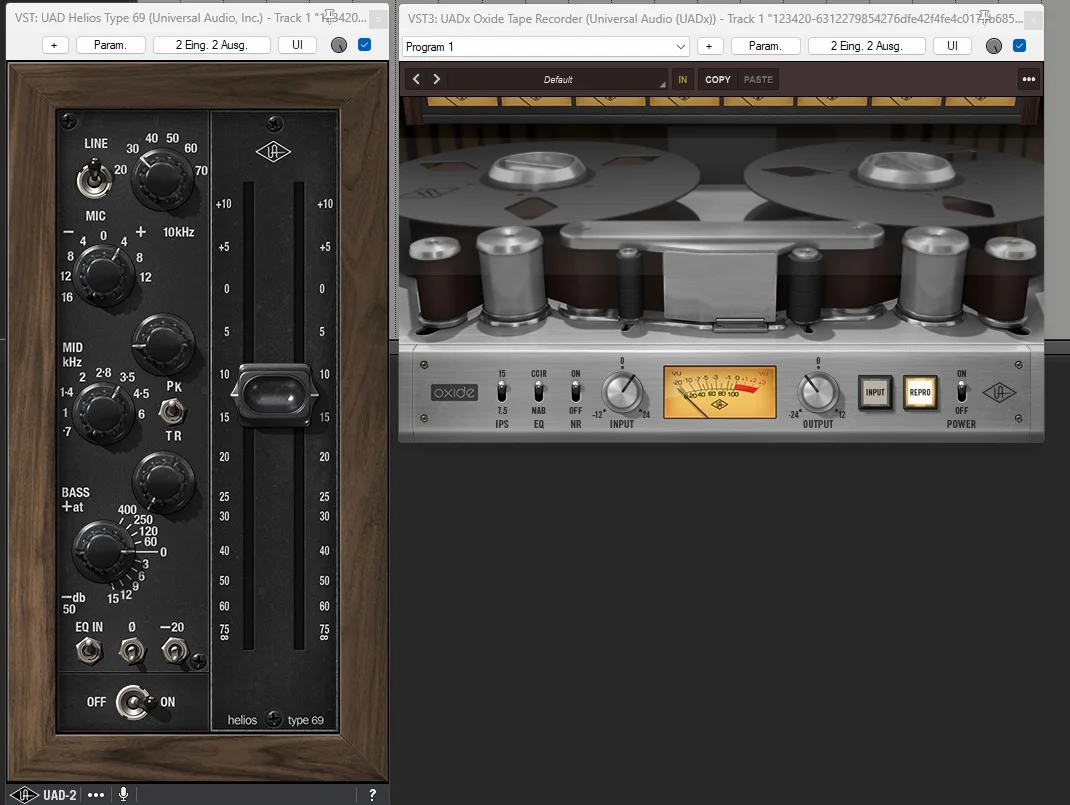Click the Oxide OUTPUT knob
This screenshot has width=1070, height=805.
[x=818, y=392]
